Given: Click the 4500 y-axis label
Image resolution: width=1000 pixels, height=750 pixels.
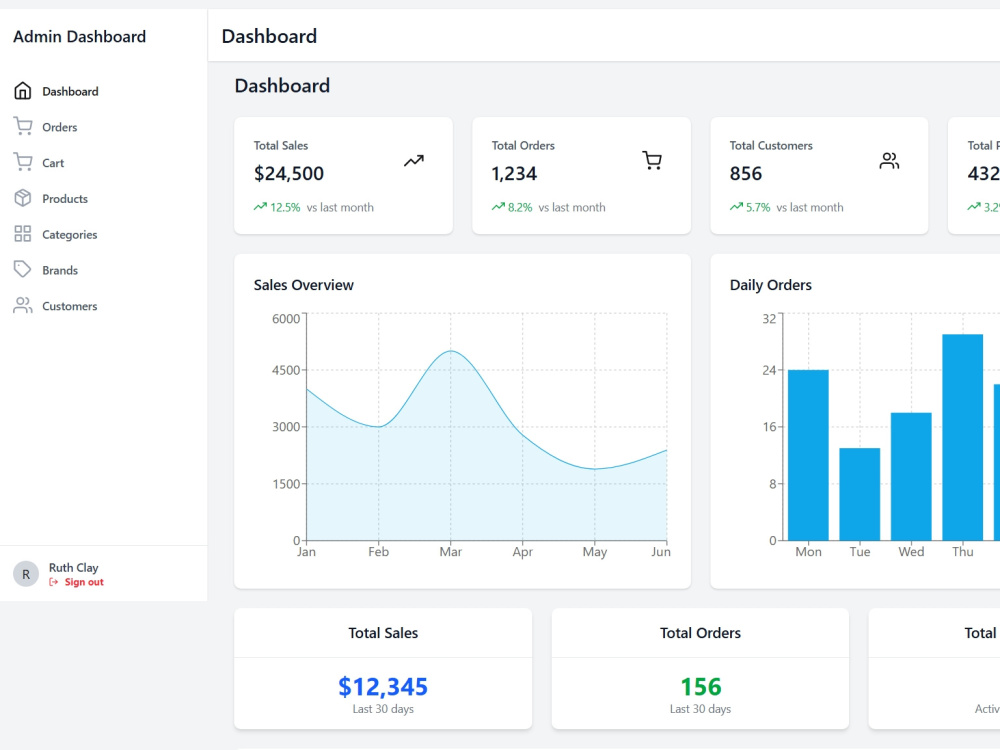Looking at the screenshot, I should point(286,370).
